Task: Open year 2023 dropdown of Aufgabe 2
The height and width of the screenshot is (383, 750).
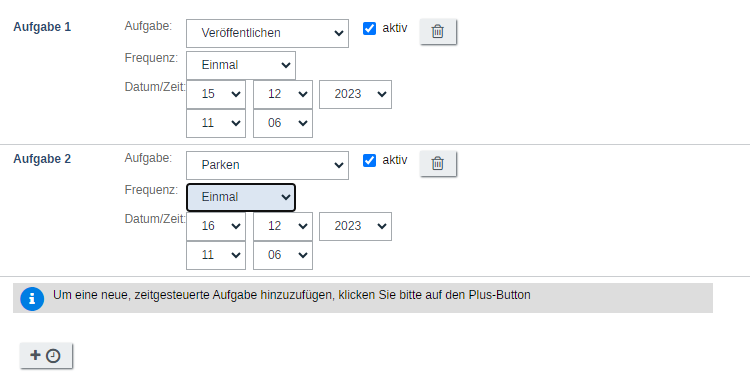Action: [x=355, y=226]
